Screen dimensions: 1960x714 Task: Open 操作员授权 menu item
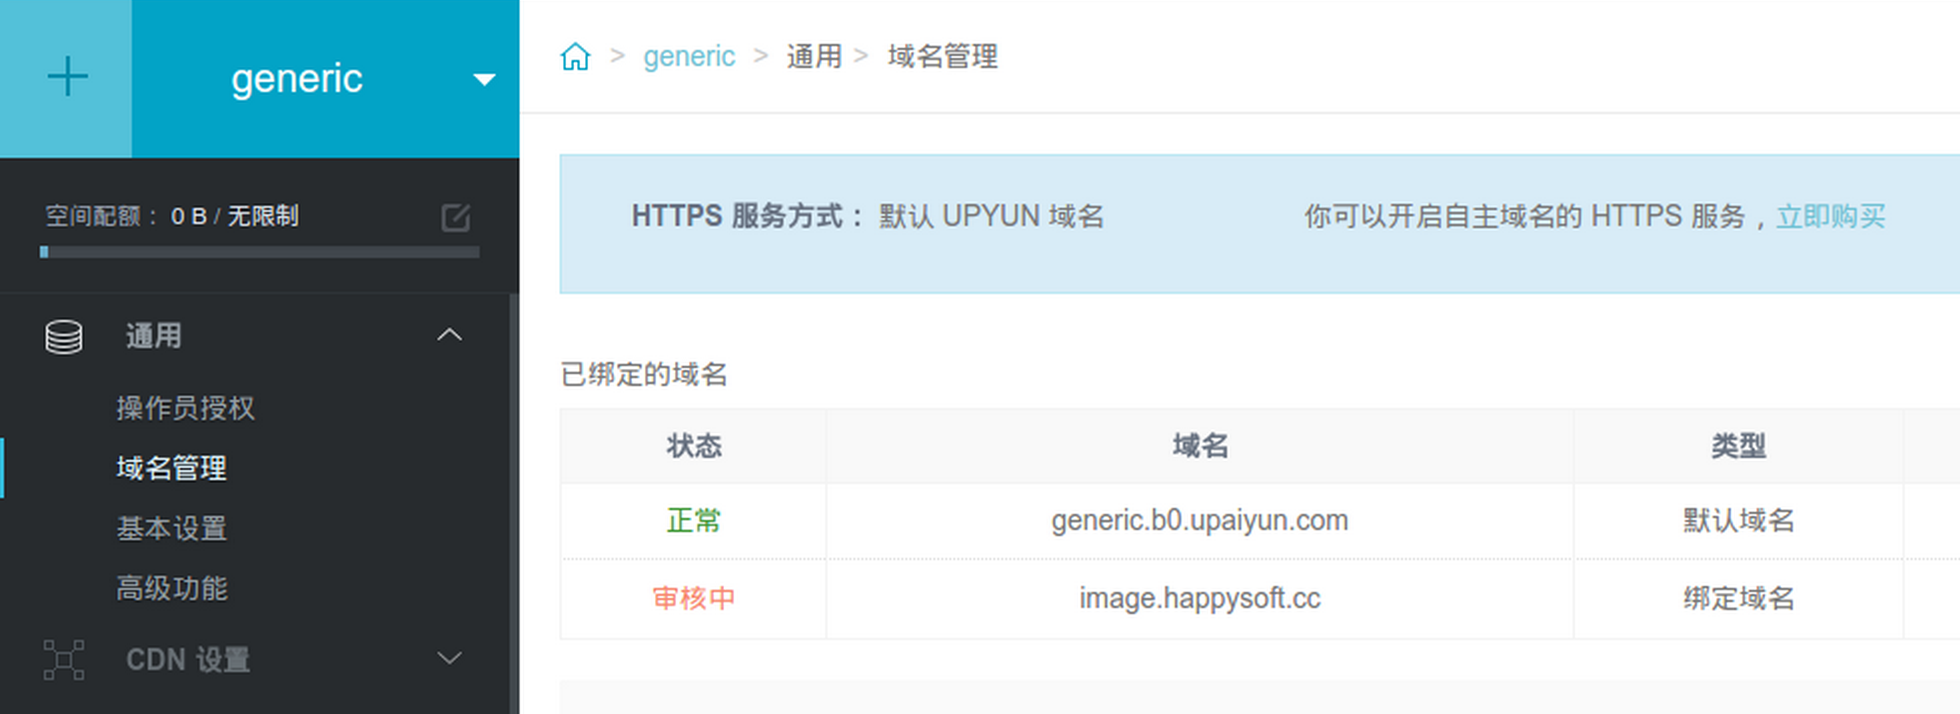pos(185,408)
